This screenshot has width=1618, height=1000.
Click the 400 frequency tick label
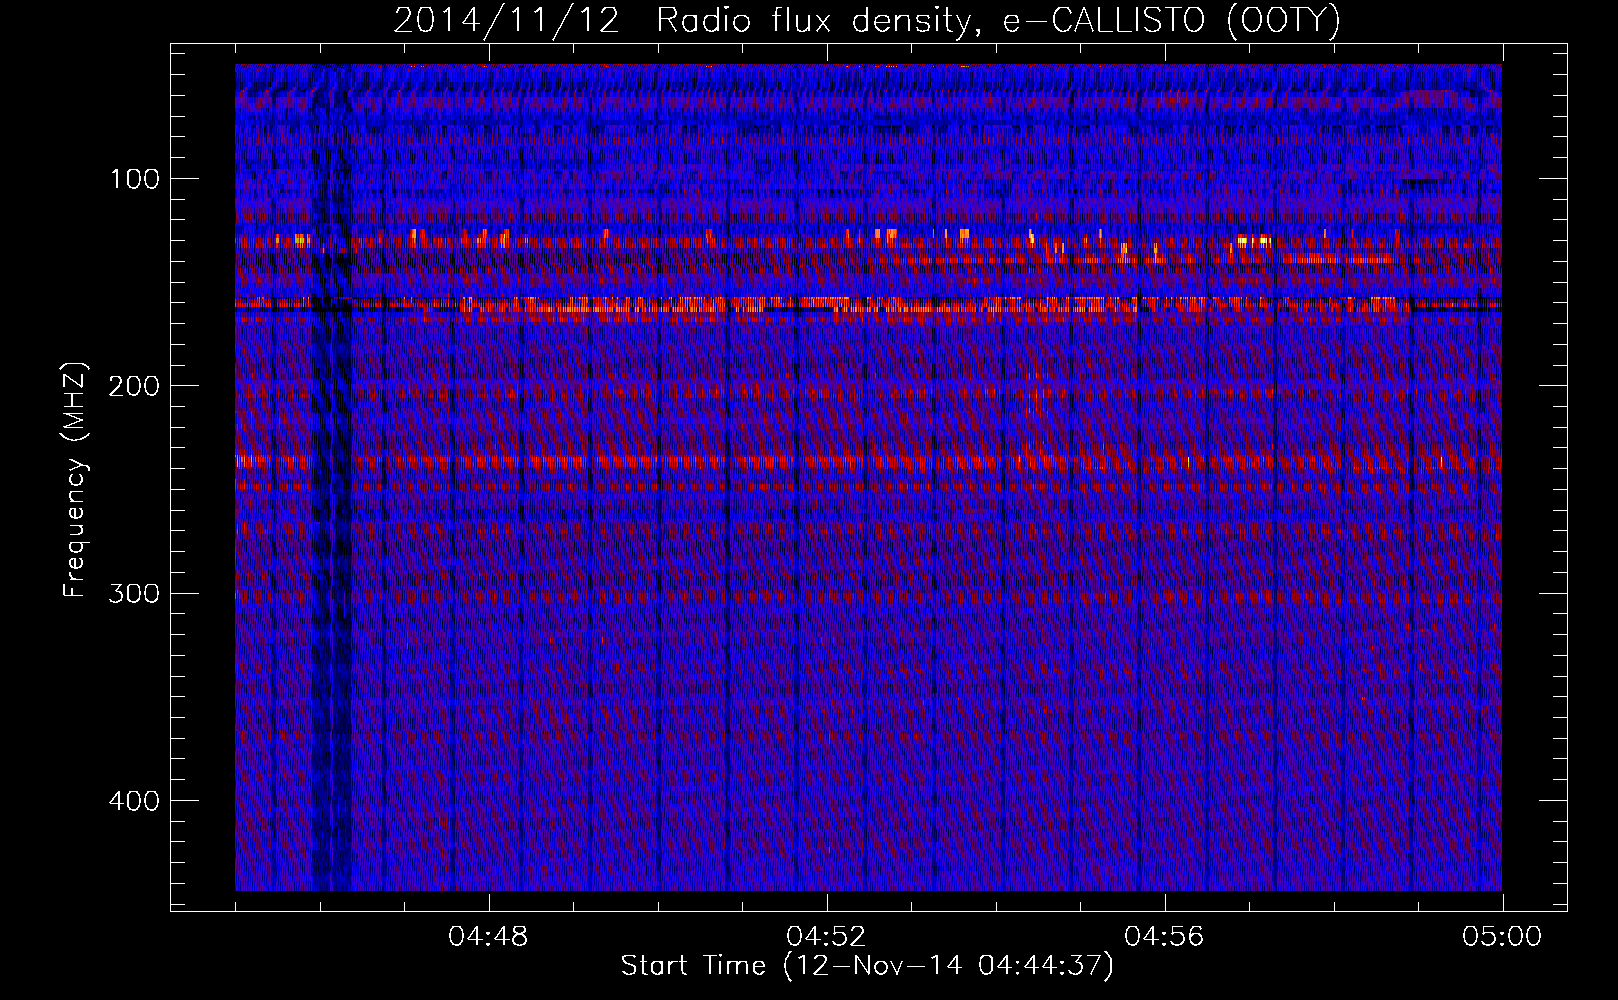(135, 801)
